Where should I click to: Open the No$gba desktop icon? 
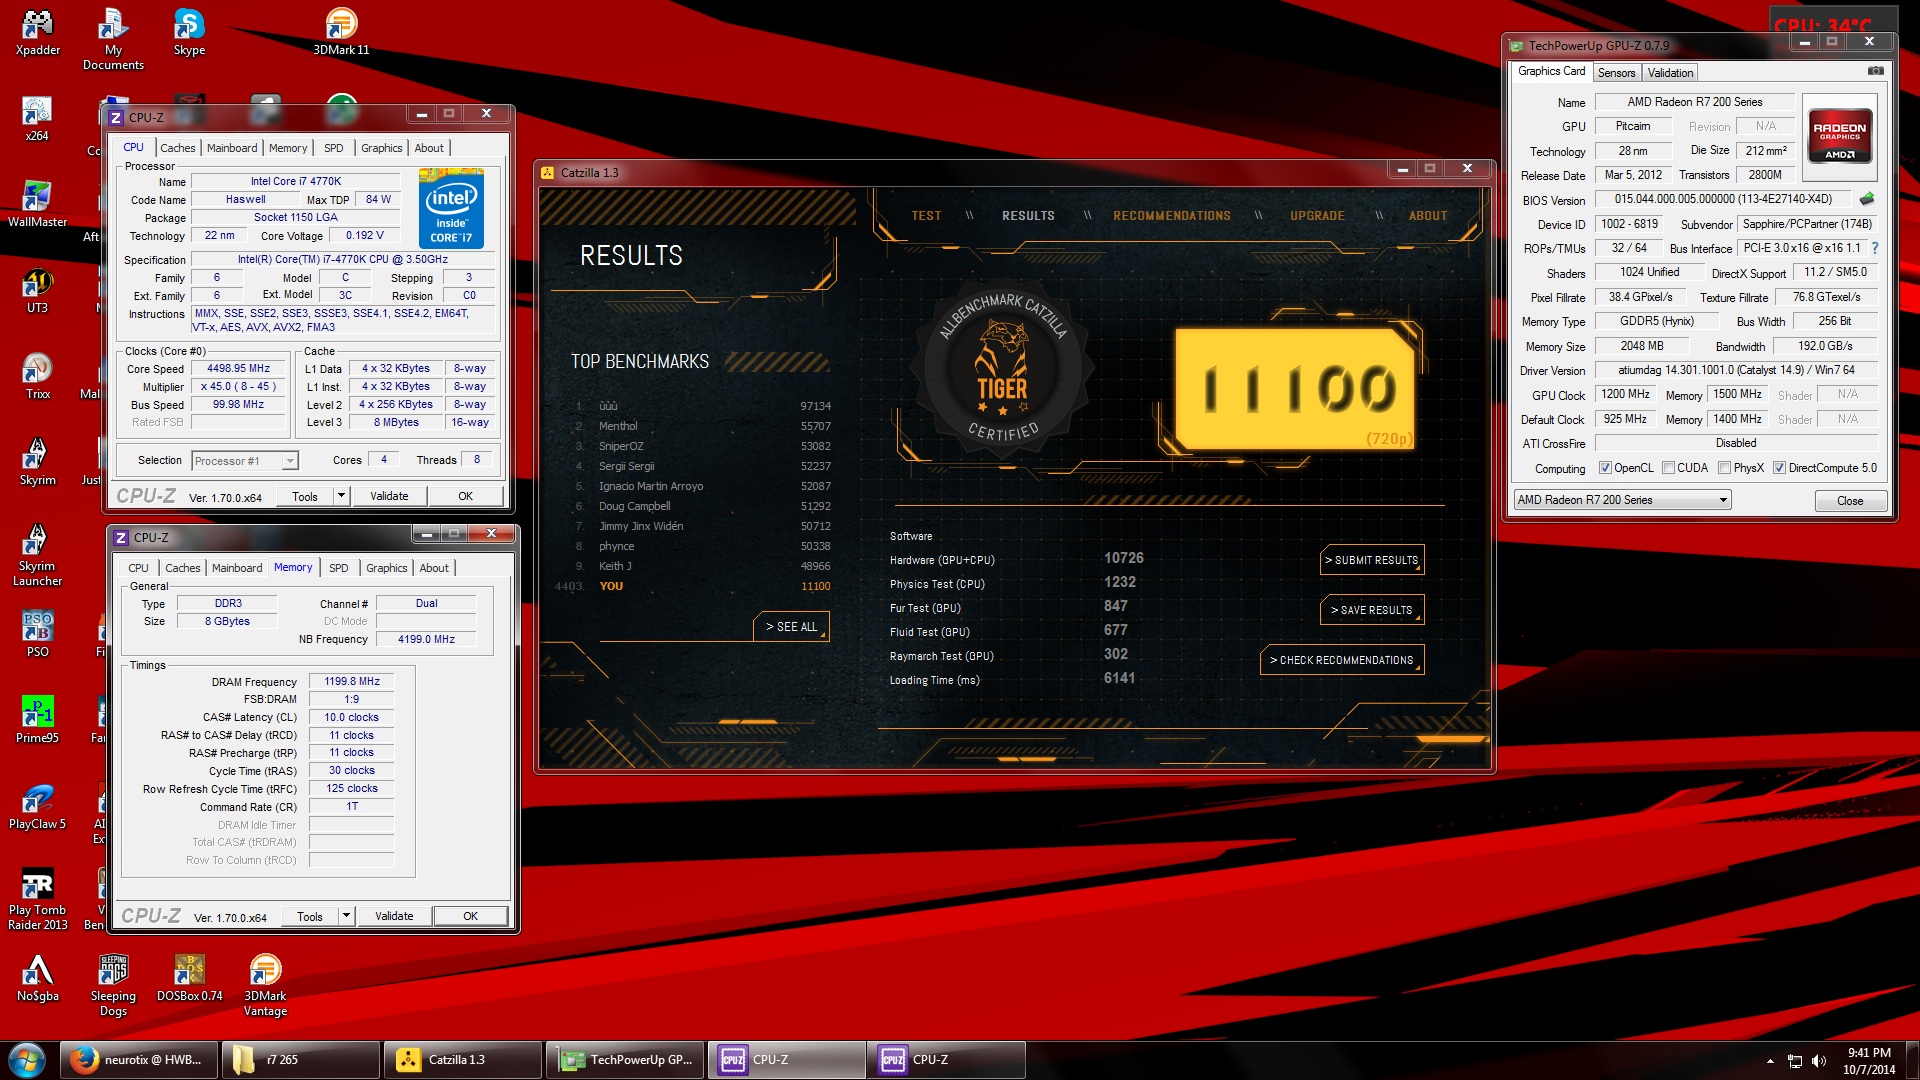tap(37, 979)
